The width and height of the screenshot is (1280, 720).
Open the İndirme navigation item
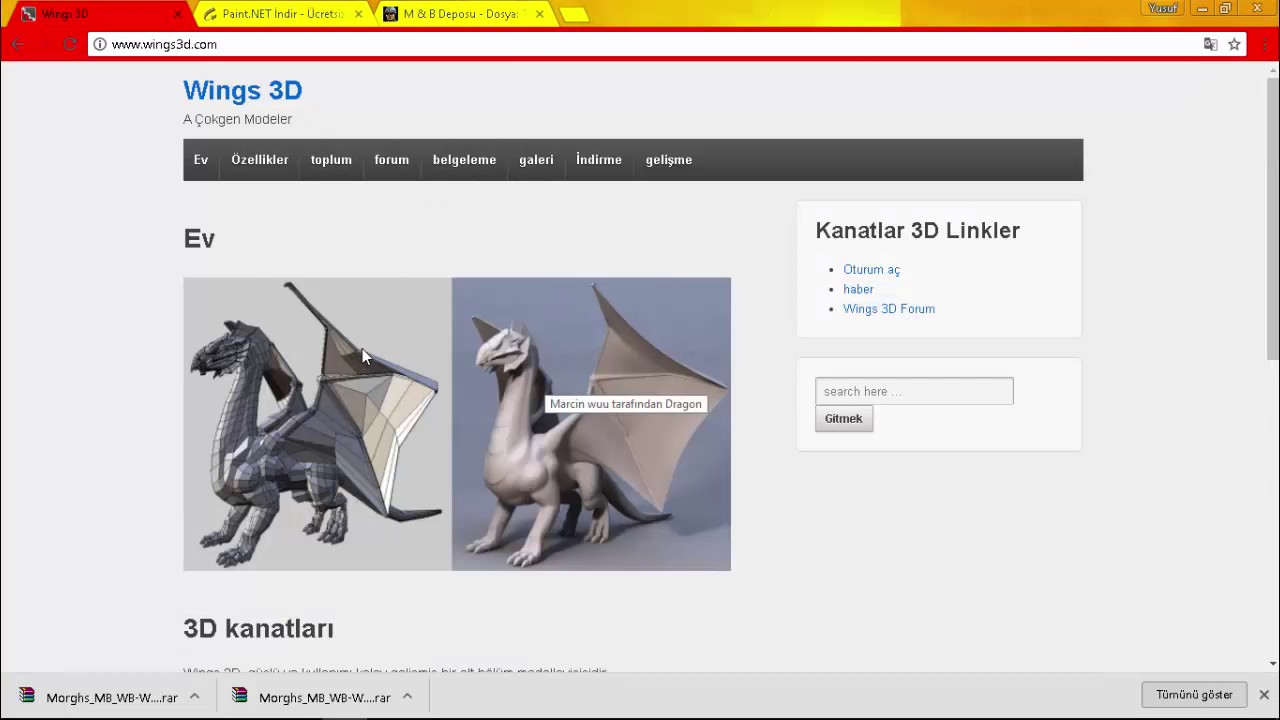click(599, 160)
